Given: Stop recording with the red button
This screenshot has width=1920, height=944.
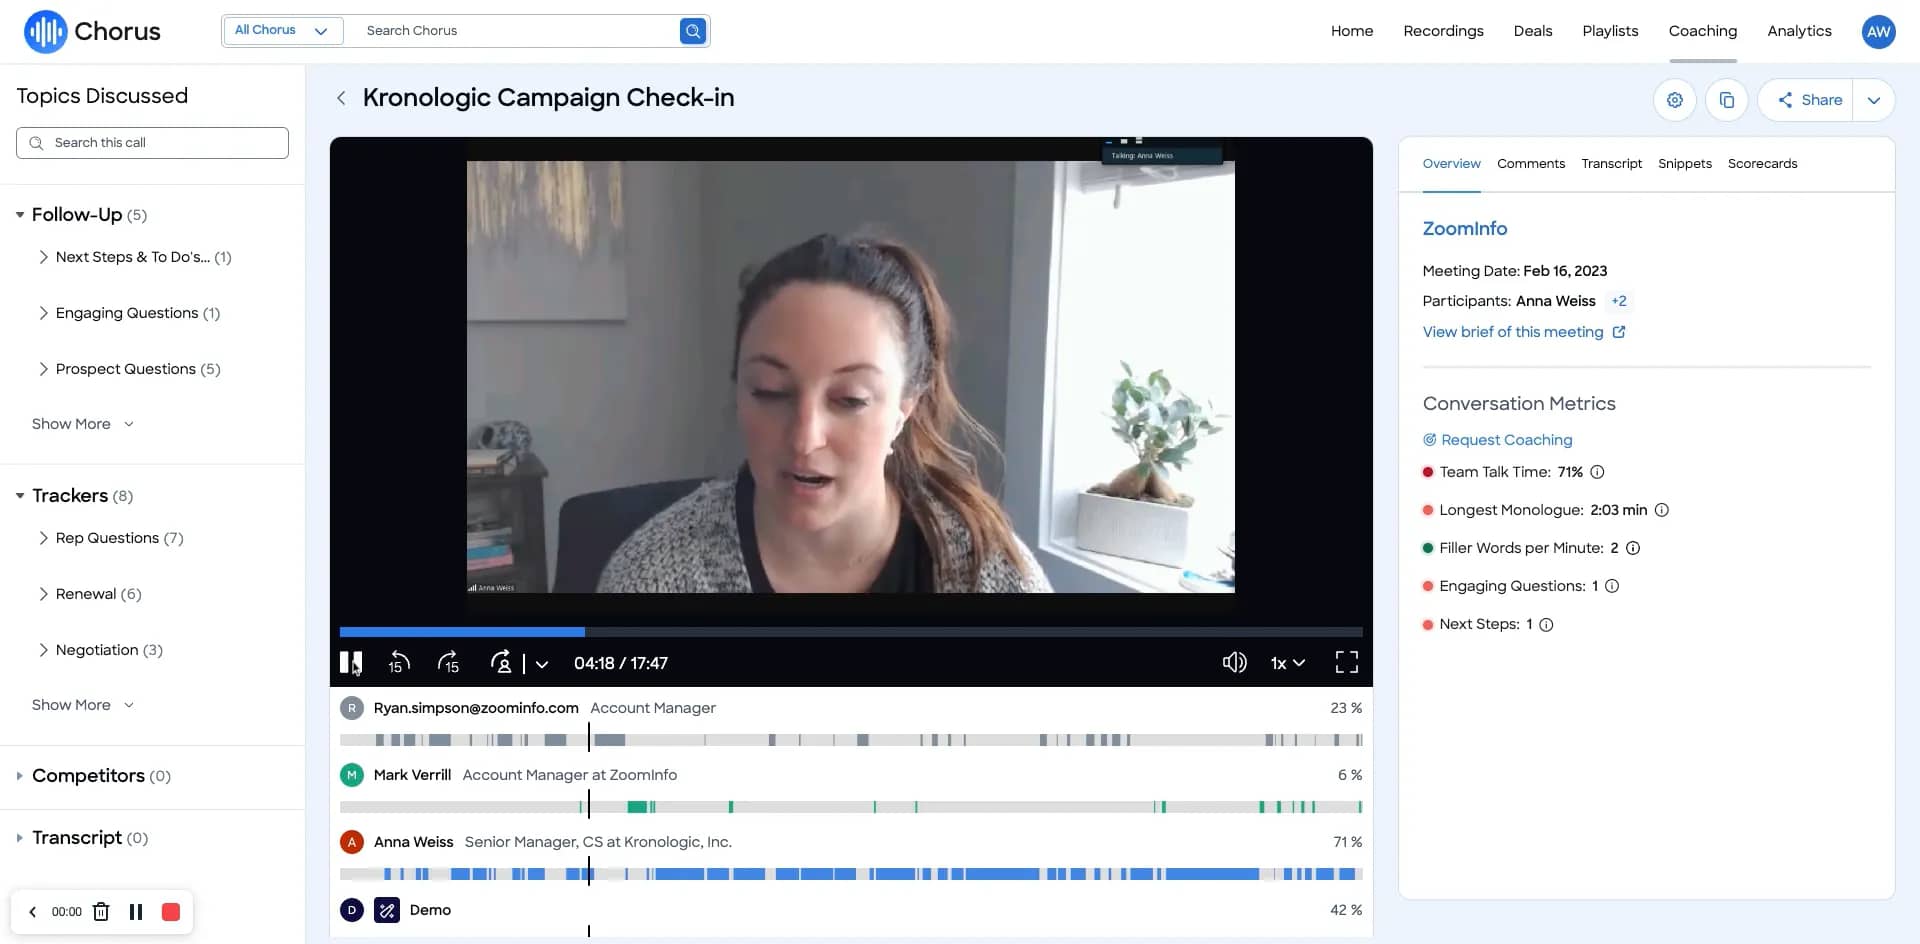Looking at the screenshot, I should (171, 911).
